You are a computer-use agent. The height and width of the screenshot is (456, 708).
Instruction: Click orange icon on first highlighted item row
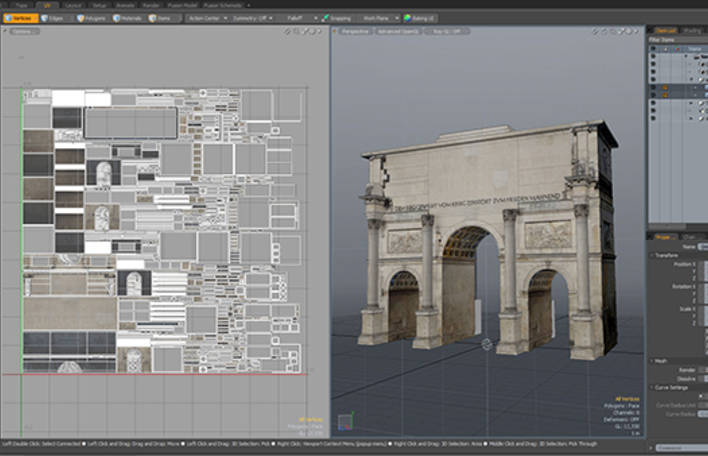[x=665, y=88]
